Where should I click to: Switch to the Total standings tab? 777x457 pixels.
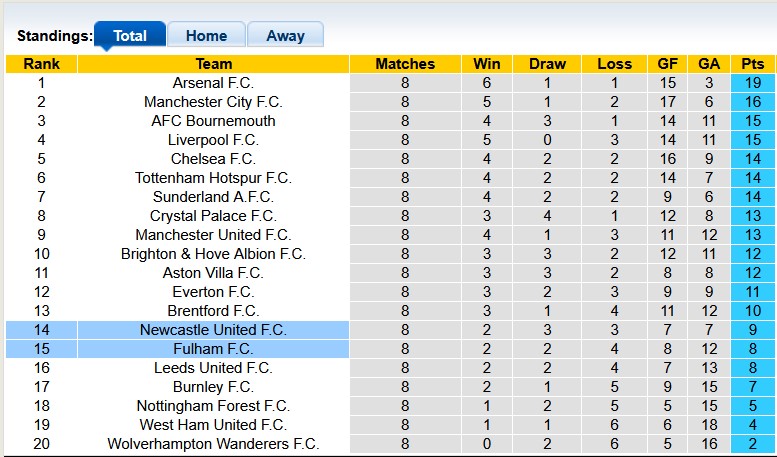[x=130, y=36]
